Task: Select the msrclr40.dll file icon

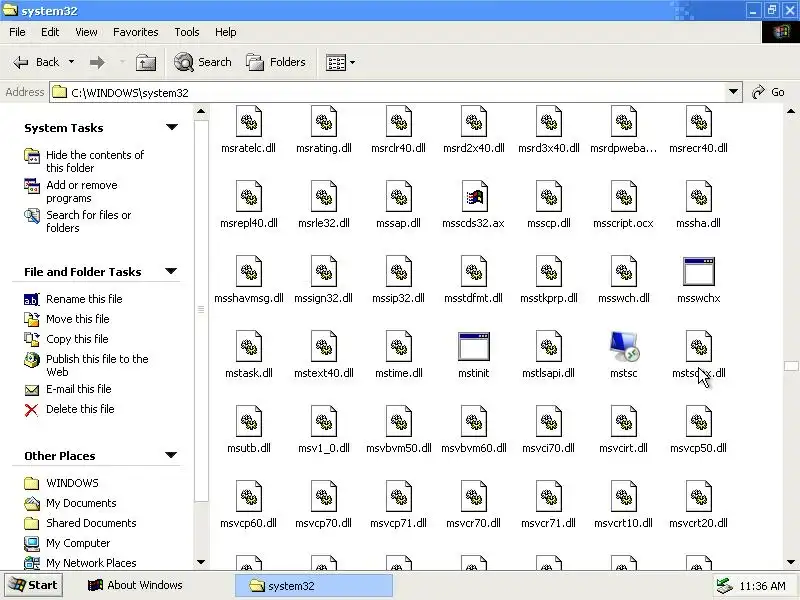Action: (399, 121)
